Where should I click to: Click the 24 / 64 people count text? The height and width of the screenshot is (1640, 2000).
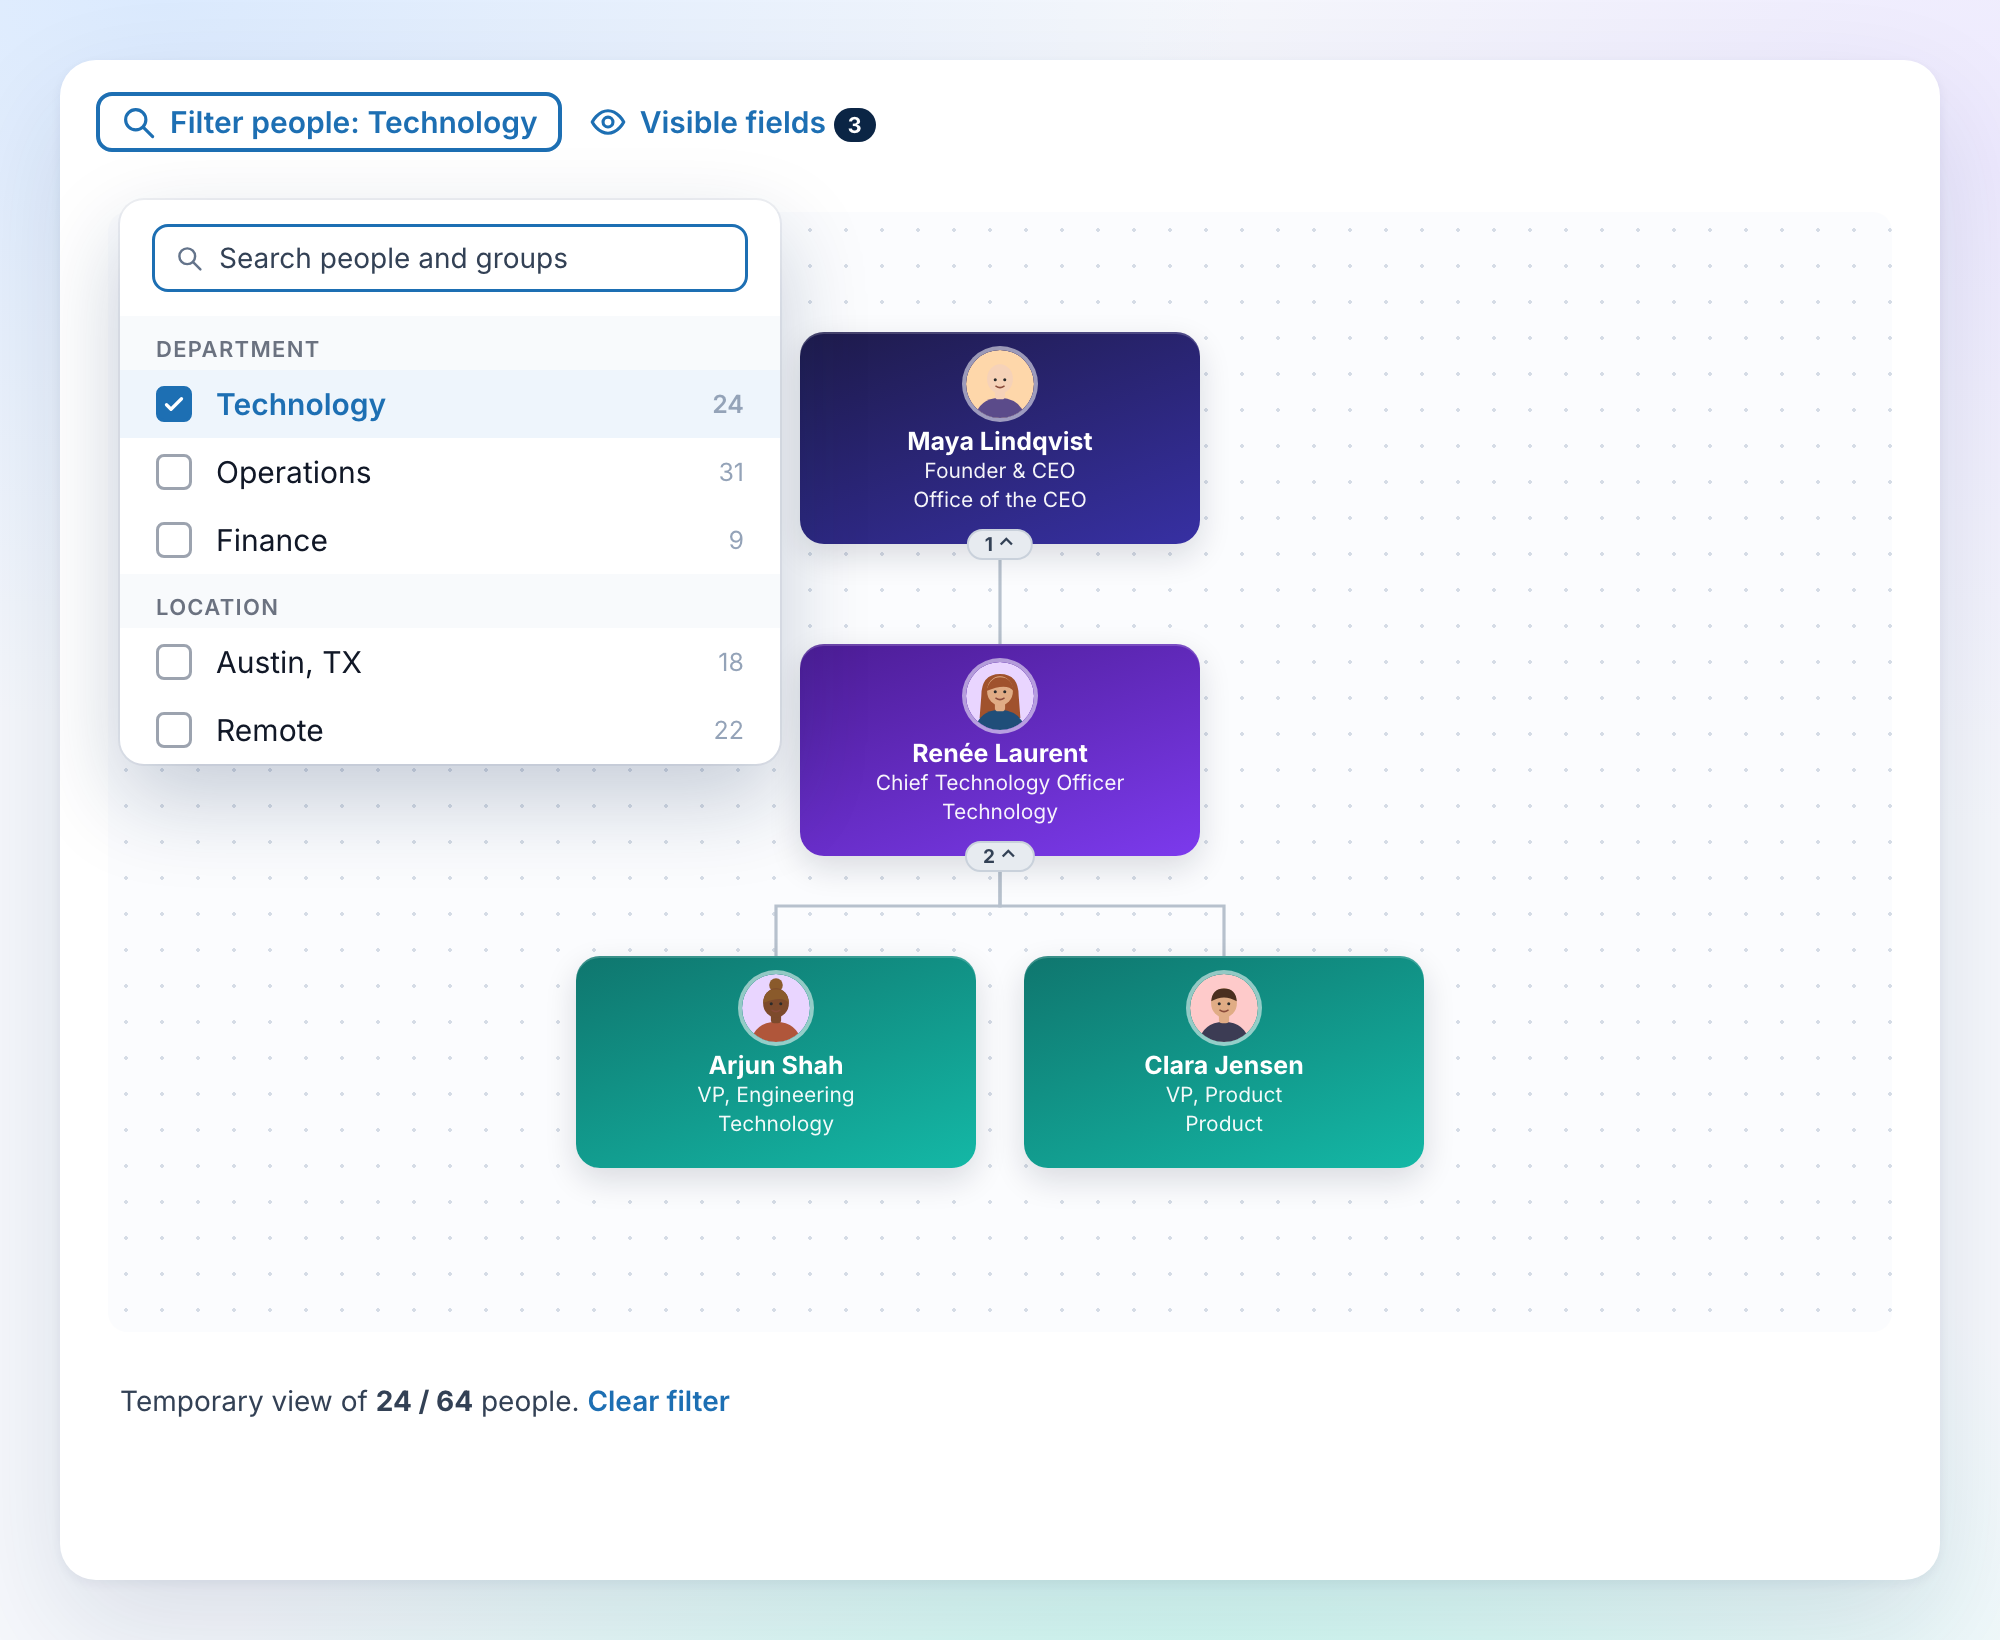point(424,1401)
